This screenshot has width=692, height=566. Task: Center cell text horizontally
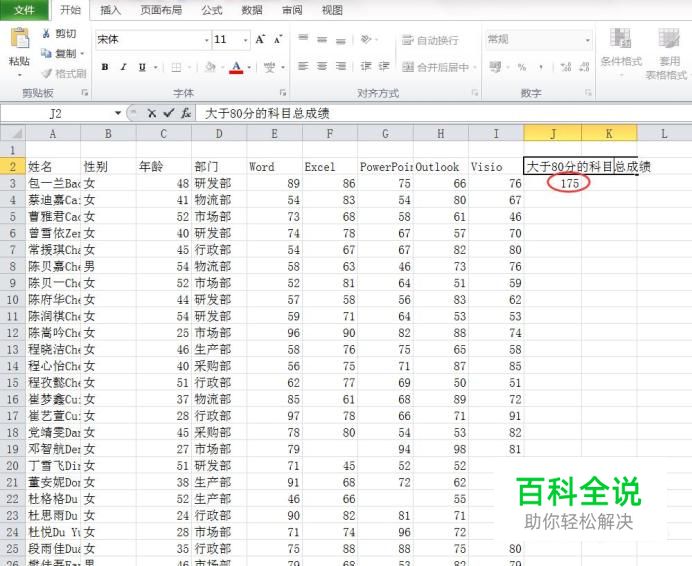pos(322,66)
